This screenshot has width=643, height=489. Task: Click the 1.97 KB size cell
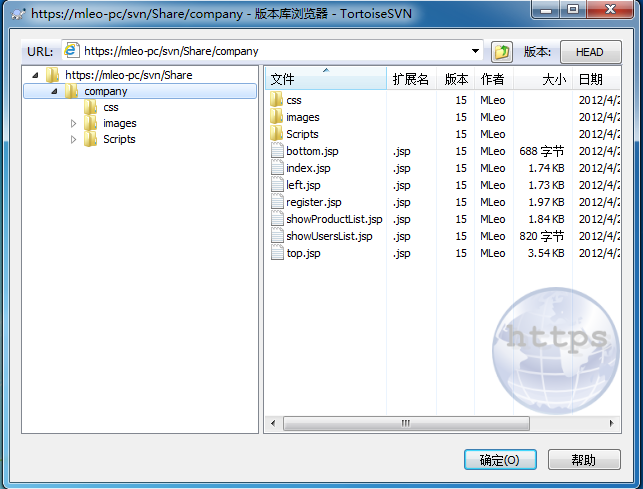tap(546, 202)
